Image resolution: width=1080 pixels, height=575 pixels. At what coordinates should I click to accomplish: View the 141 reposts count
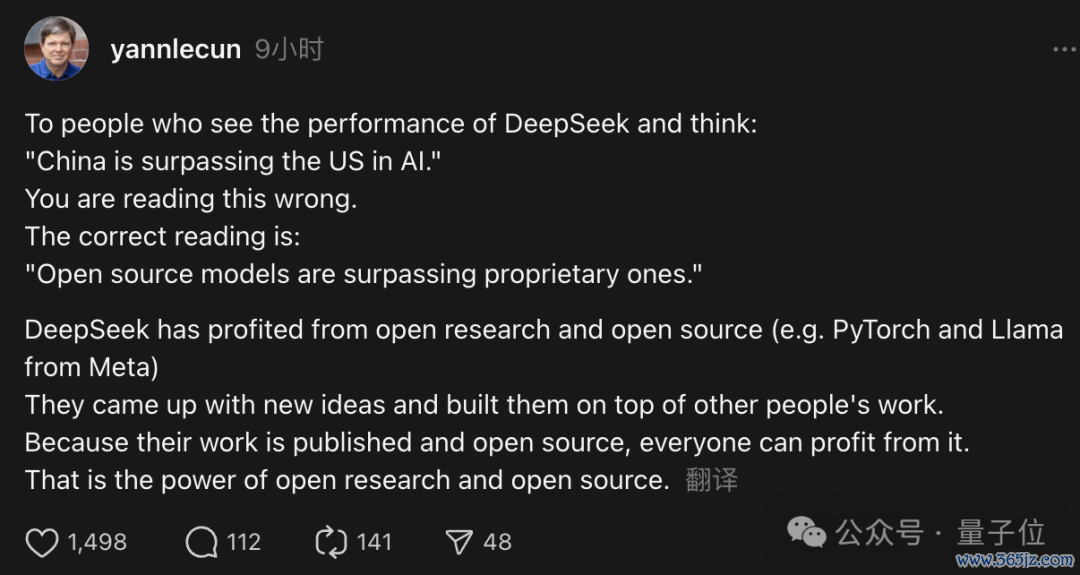coord(375,543)
